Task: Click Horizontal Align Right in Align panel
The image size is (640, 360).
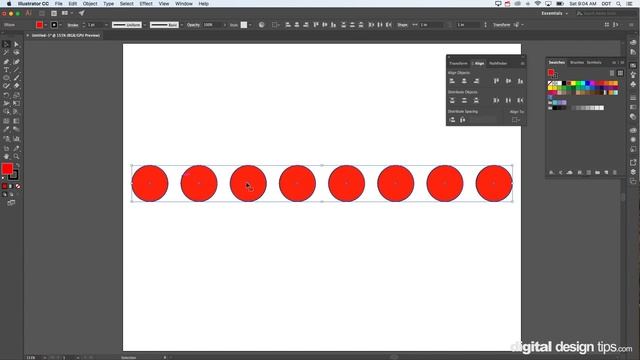Action: (x=476, y=81)
